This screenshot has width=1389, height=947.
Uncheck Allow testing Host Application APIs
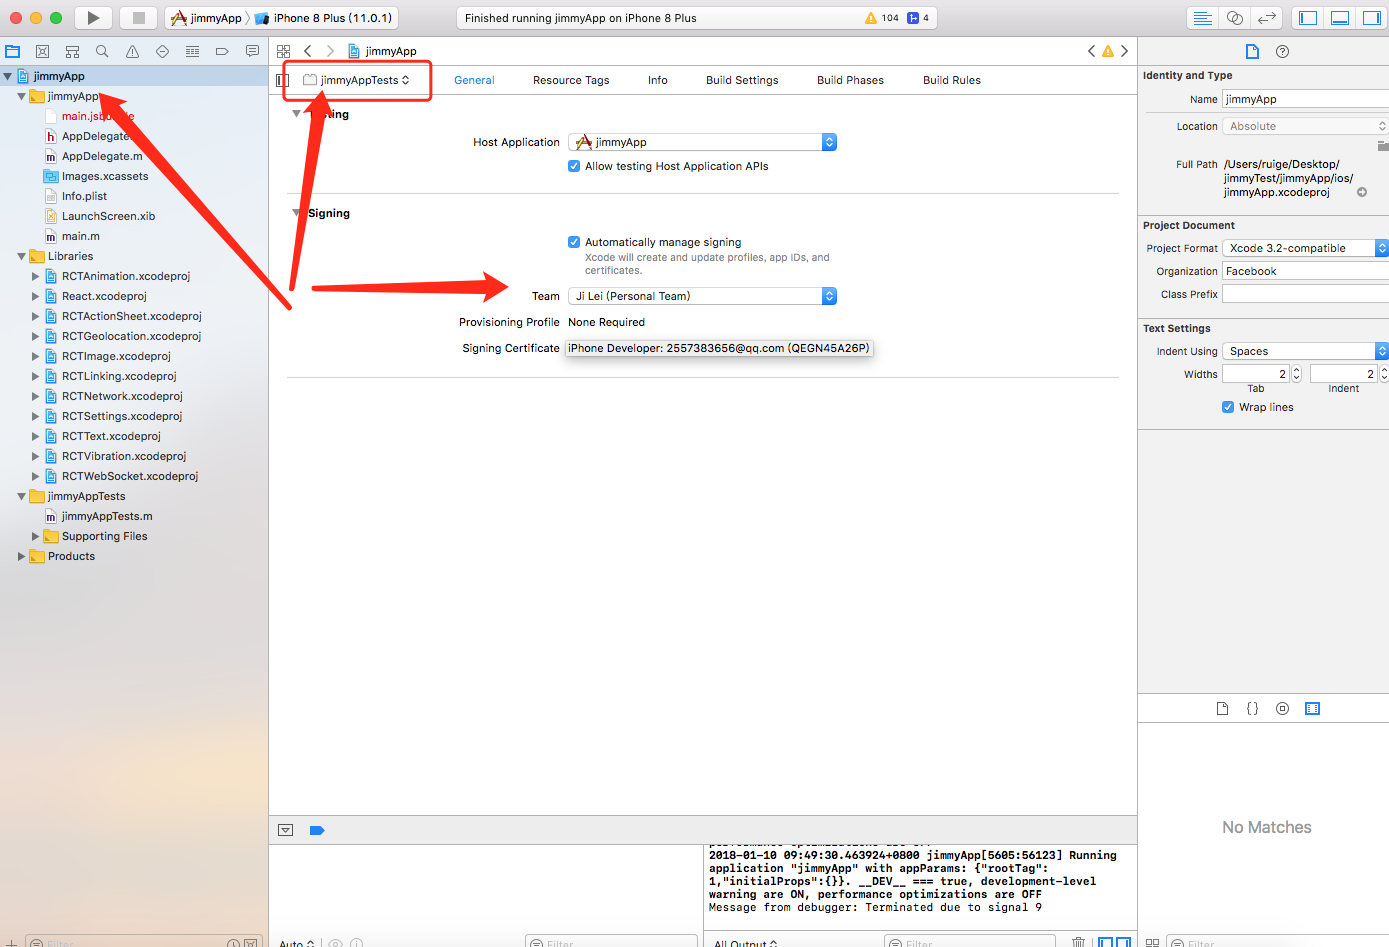[573, 166]
